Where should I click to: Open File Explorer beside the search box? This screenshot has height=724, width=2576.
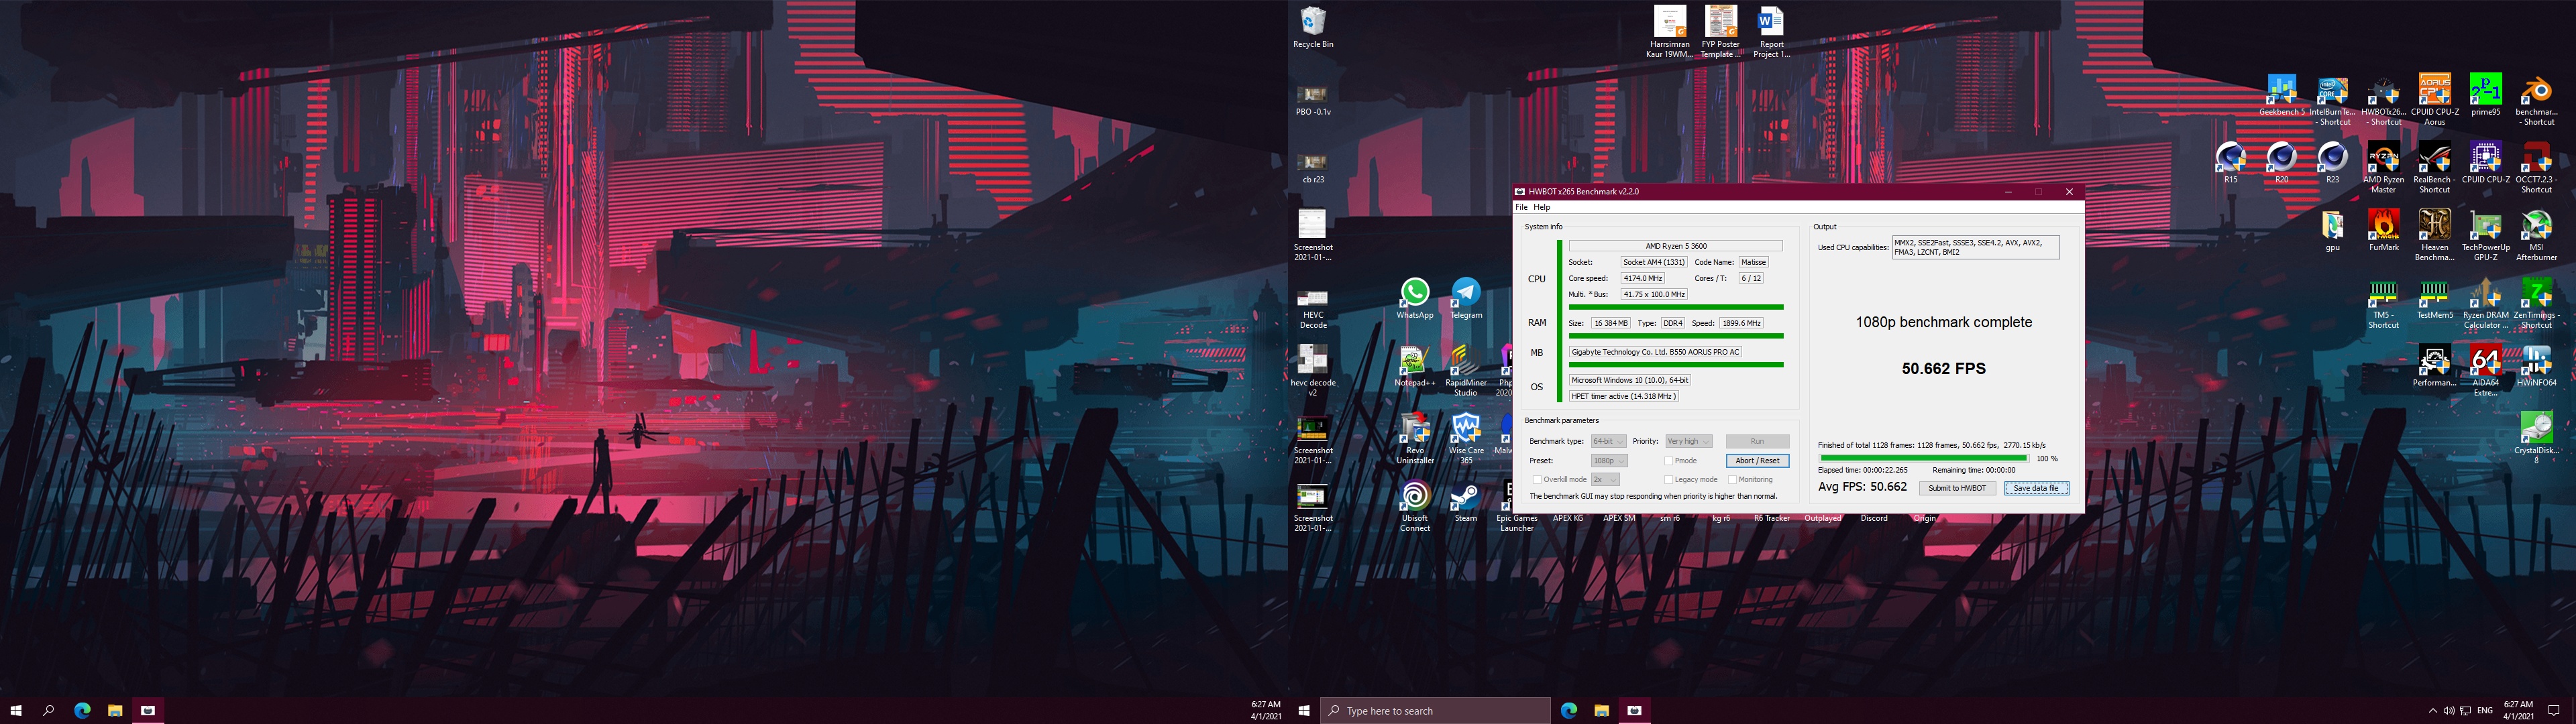pyautogui.click(x=1601, y=711)
